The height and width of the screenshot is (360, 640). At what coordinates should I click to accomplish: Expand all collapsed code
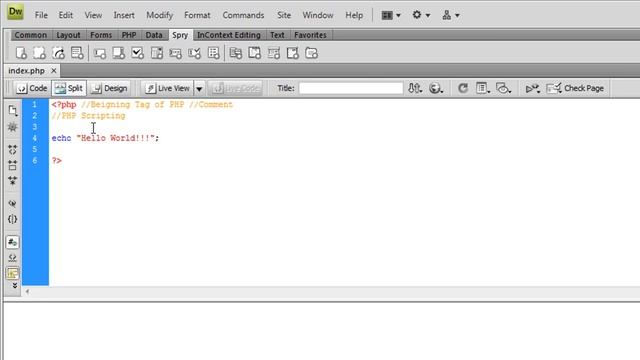(13, 180)
